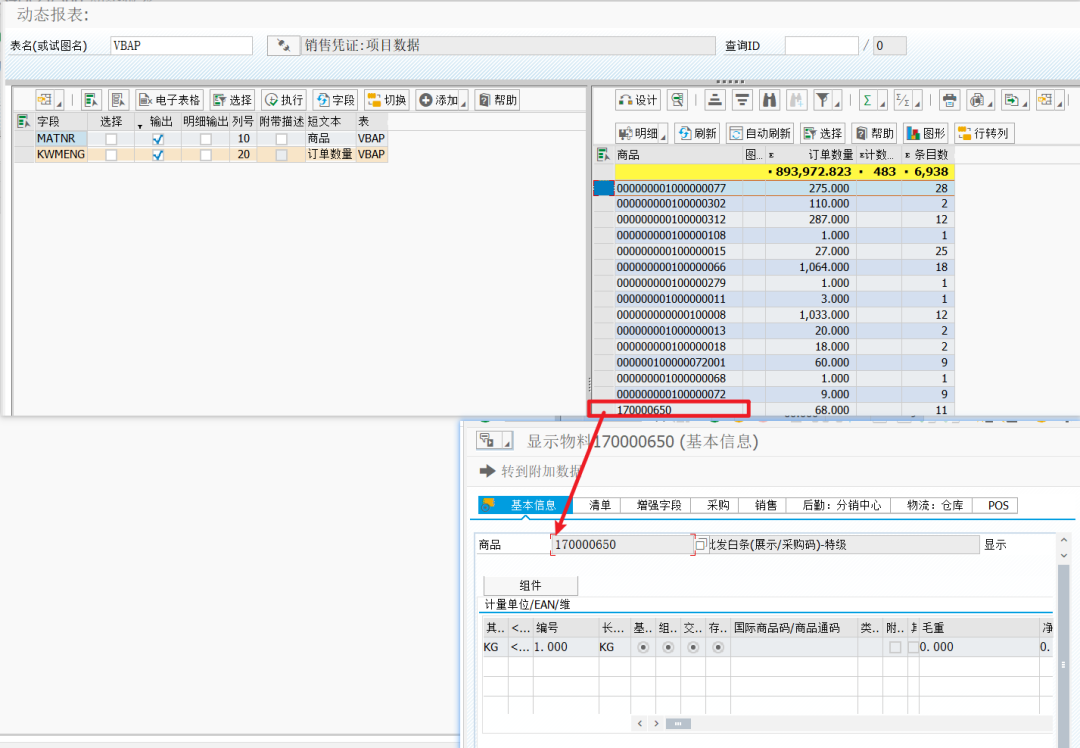Click the sigma total icon
Image resolution: width=1080 pixels, height=748 pixels.
(868, 101)
